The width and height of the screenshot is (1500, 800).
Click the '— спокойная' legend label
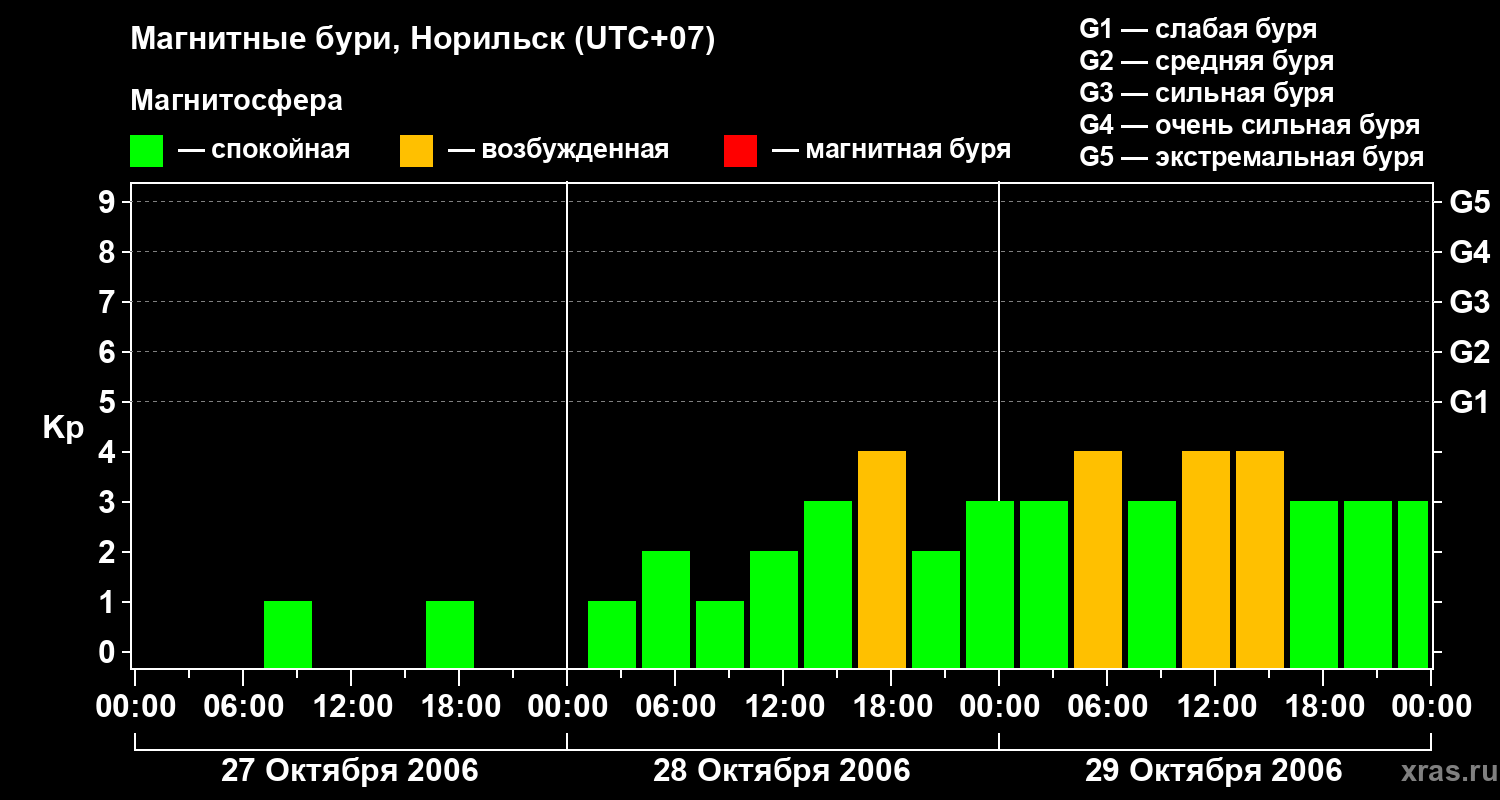(264, 151)
